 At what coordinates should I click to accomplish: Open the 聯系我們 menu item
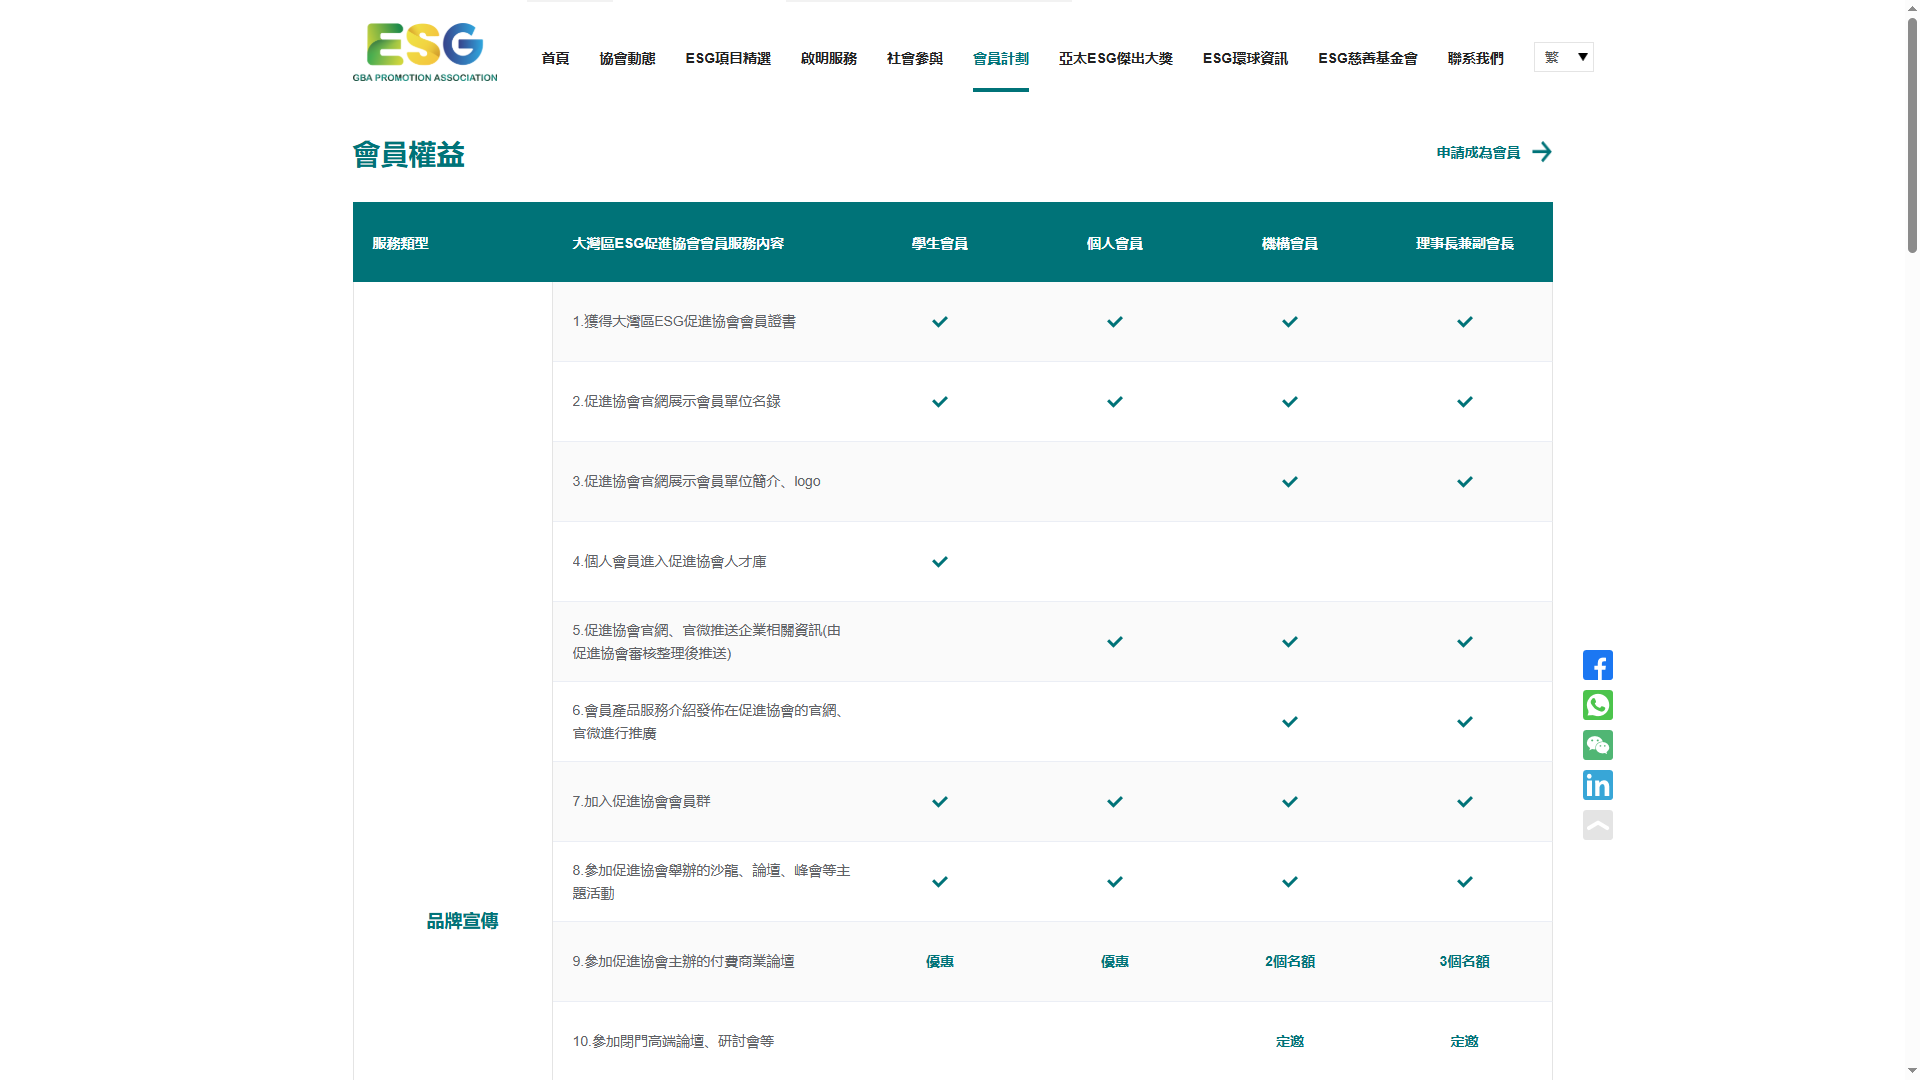1476,58
